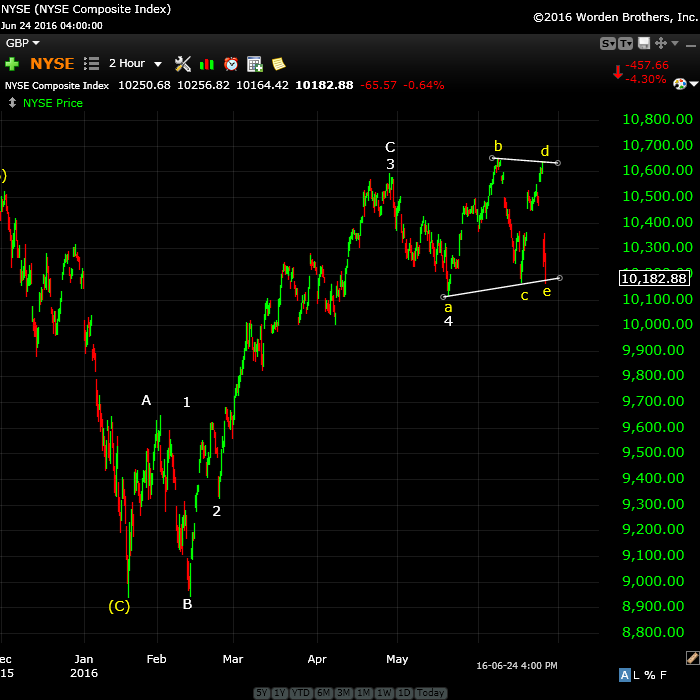
Task: Open the T dropdown button
Action: 625,43
